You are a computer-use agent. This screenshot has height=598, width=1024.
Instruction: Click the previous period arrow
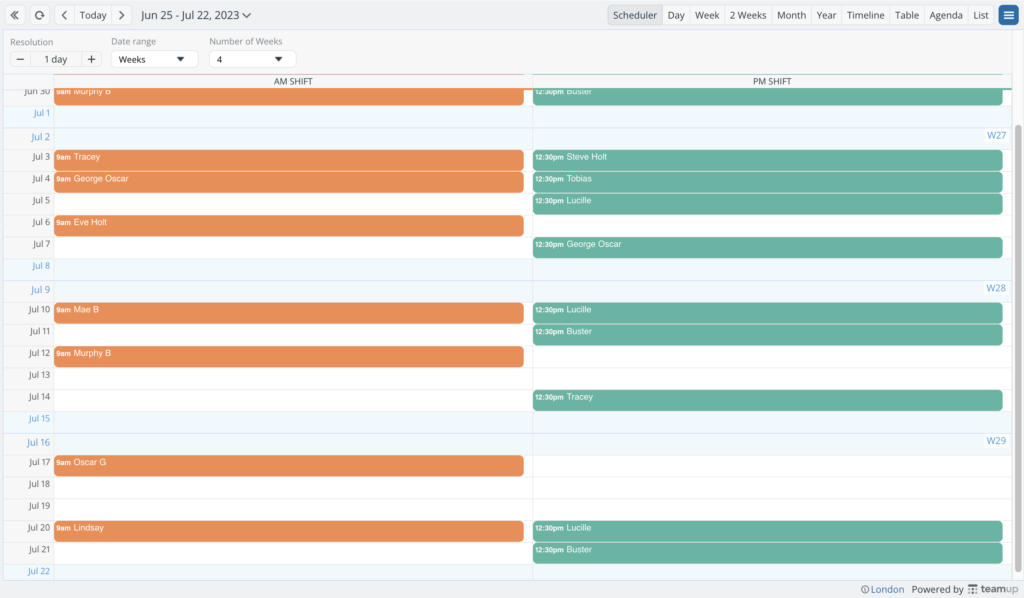click(63, 15)
